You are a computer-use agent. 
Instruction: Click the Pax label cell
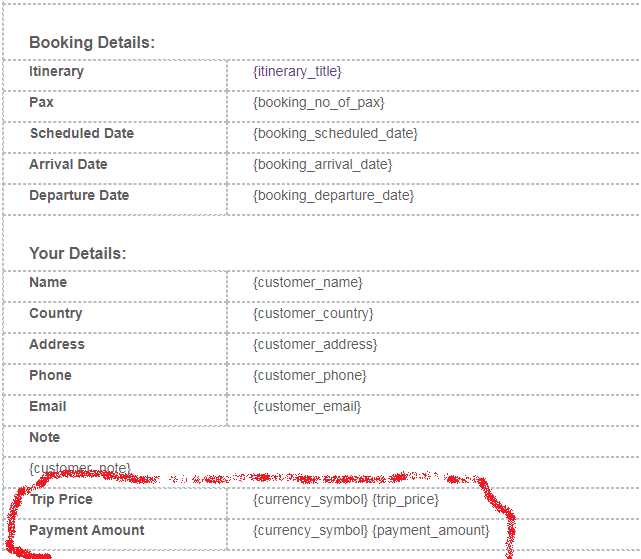click(x=115, y=106)
